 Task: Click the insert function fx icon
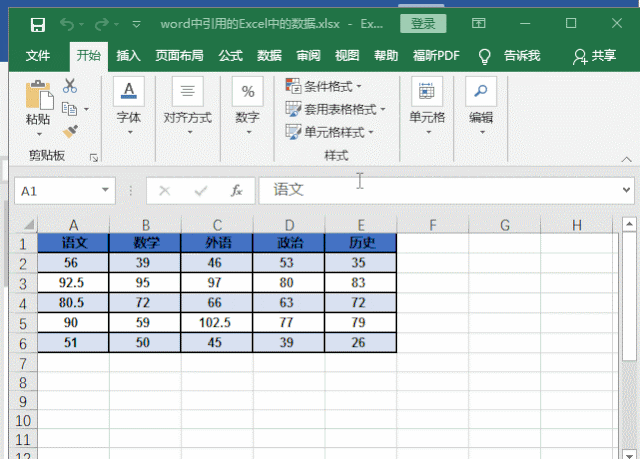click(x=236, y=190)
